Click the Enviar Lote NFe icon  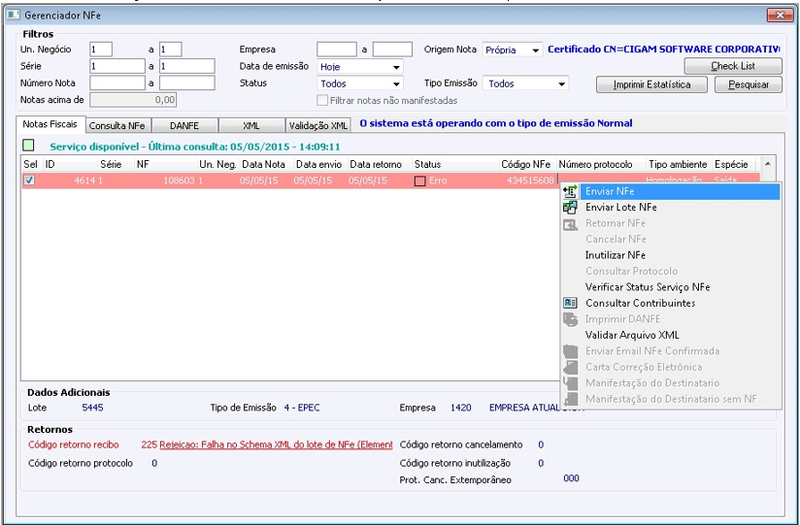click(569, 208)
